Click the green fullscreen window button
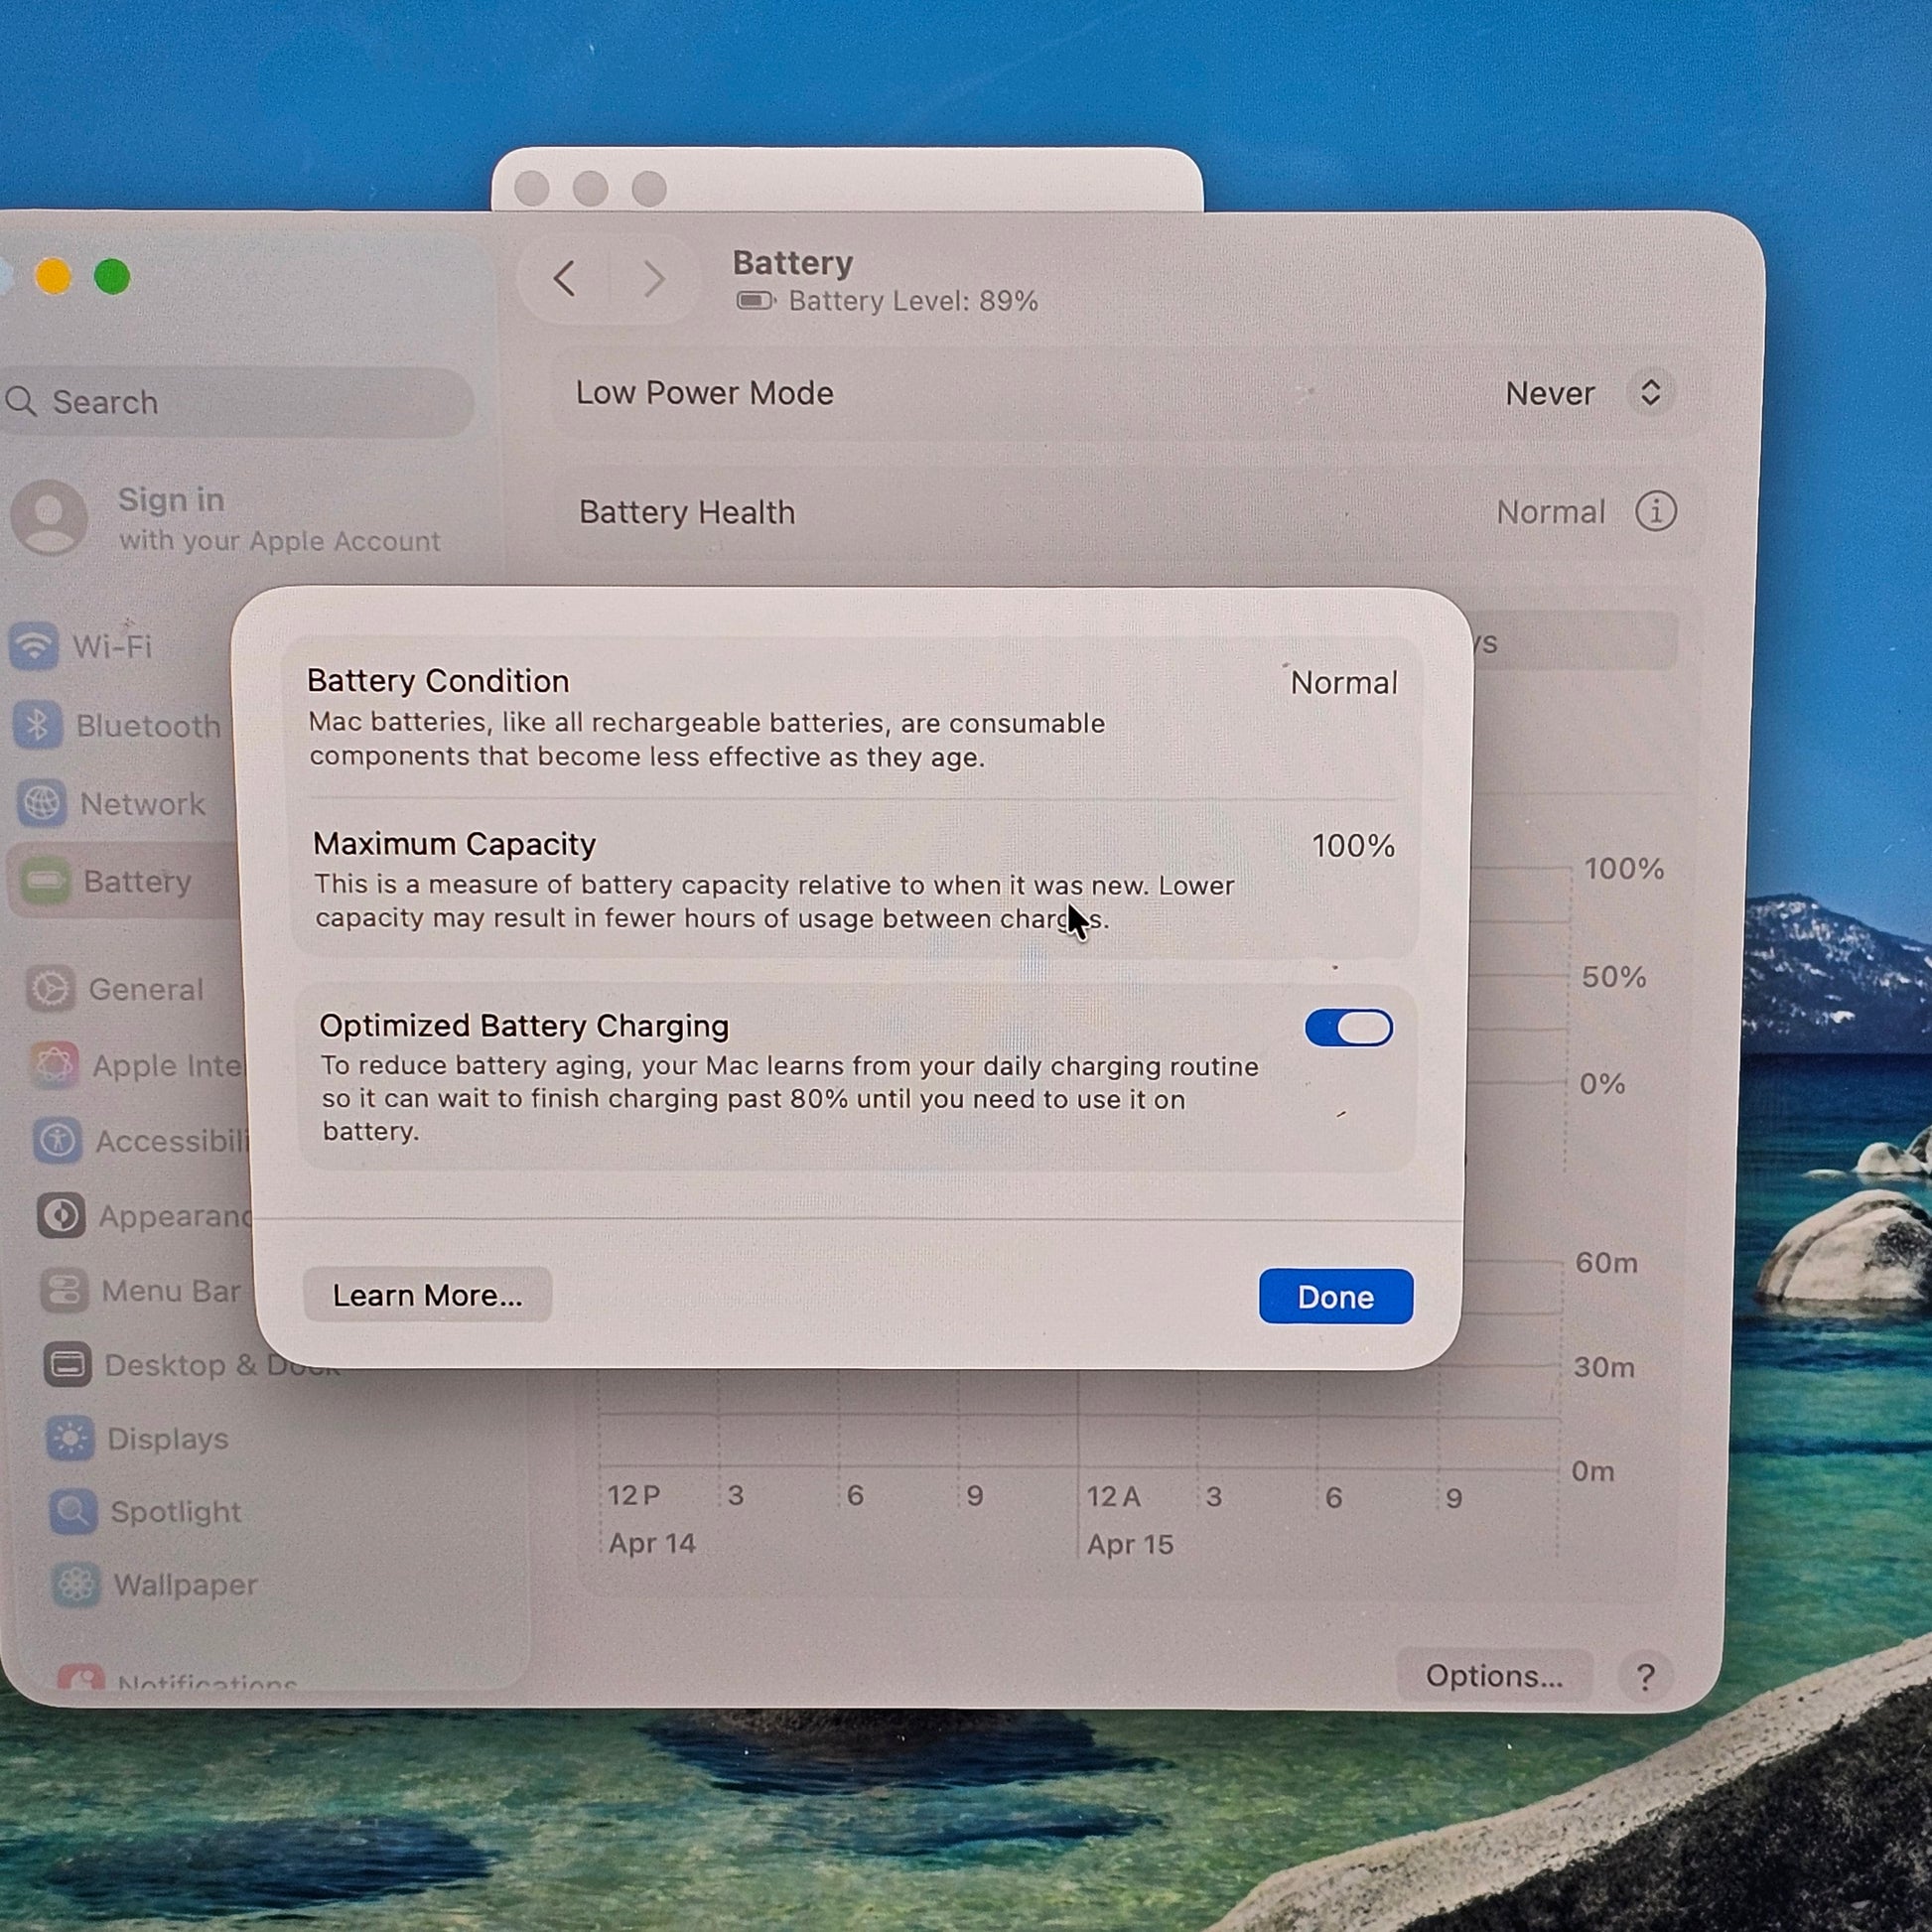Image resolution: width=1932 pixels, height=1932 pixels. 112,277
